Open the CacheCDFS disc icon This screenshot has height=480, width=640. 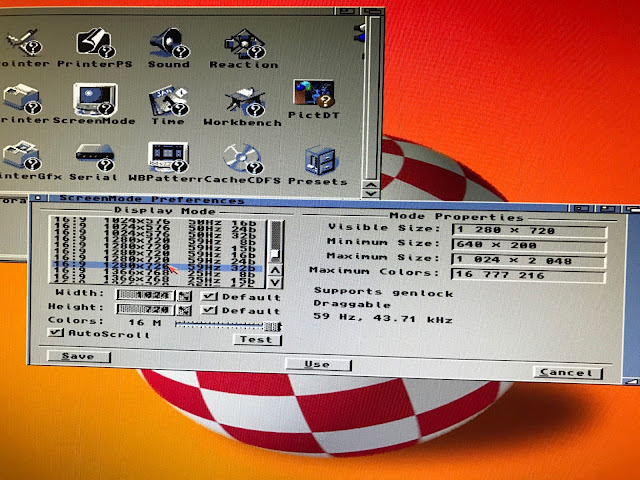pos(242,159)
